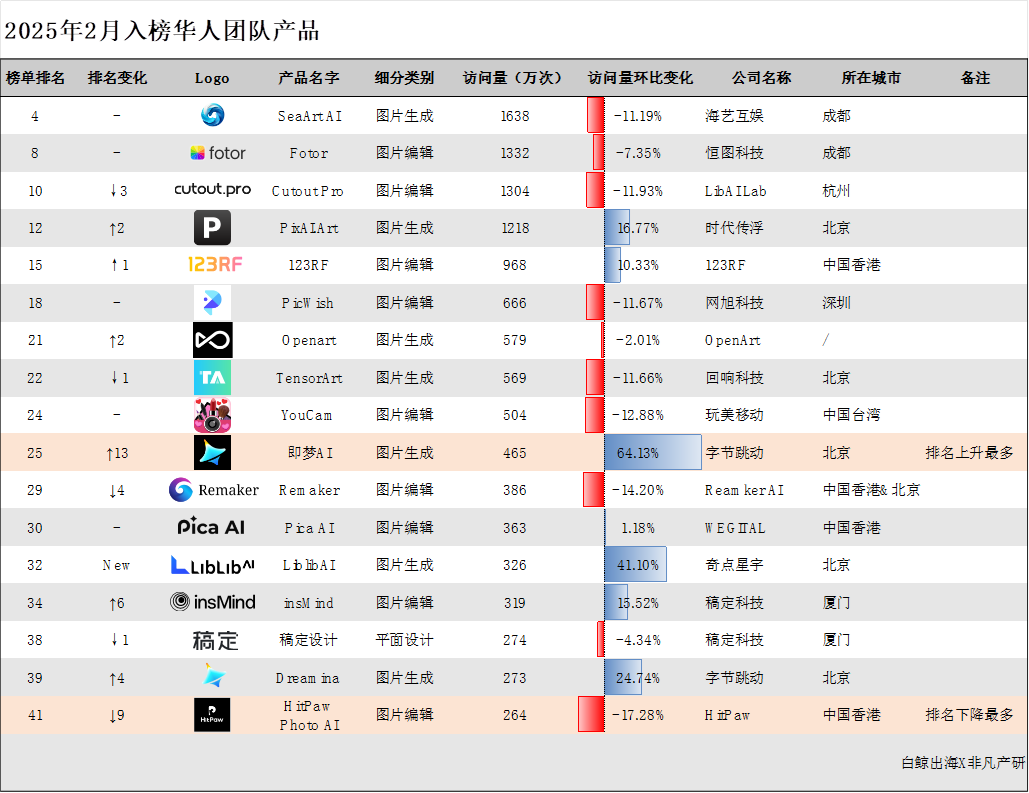Click the '访问量（万次）' column header
The width and height of the screenshot is (1029, 793).
click(513, 78)
